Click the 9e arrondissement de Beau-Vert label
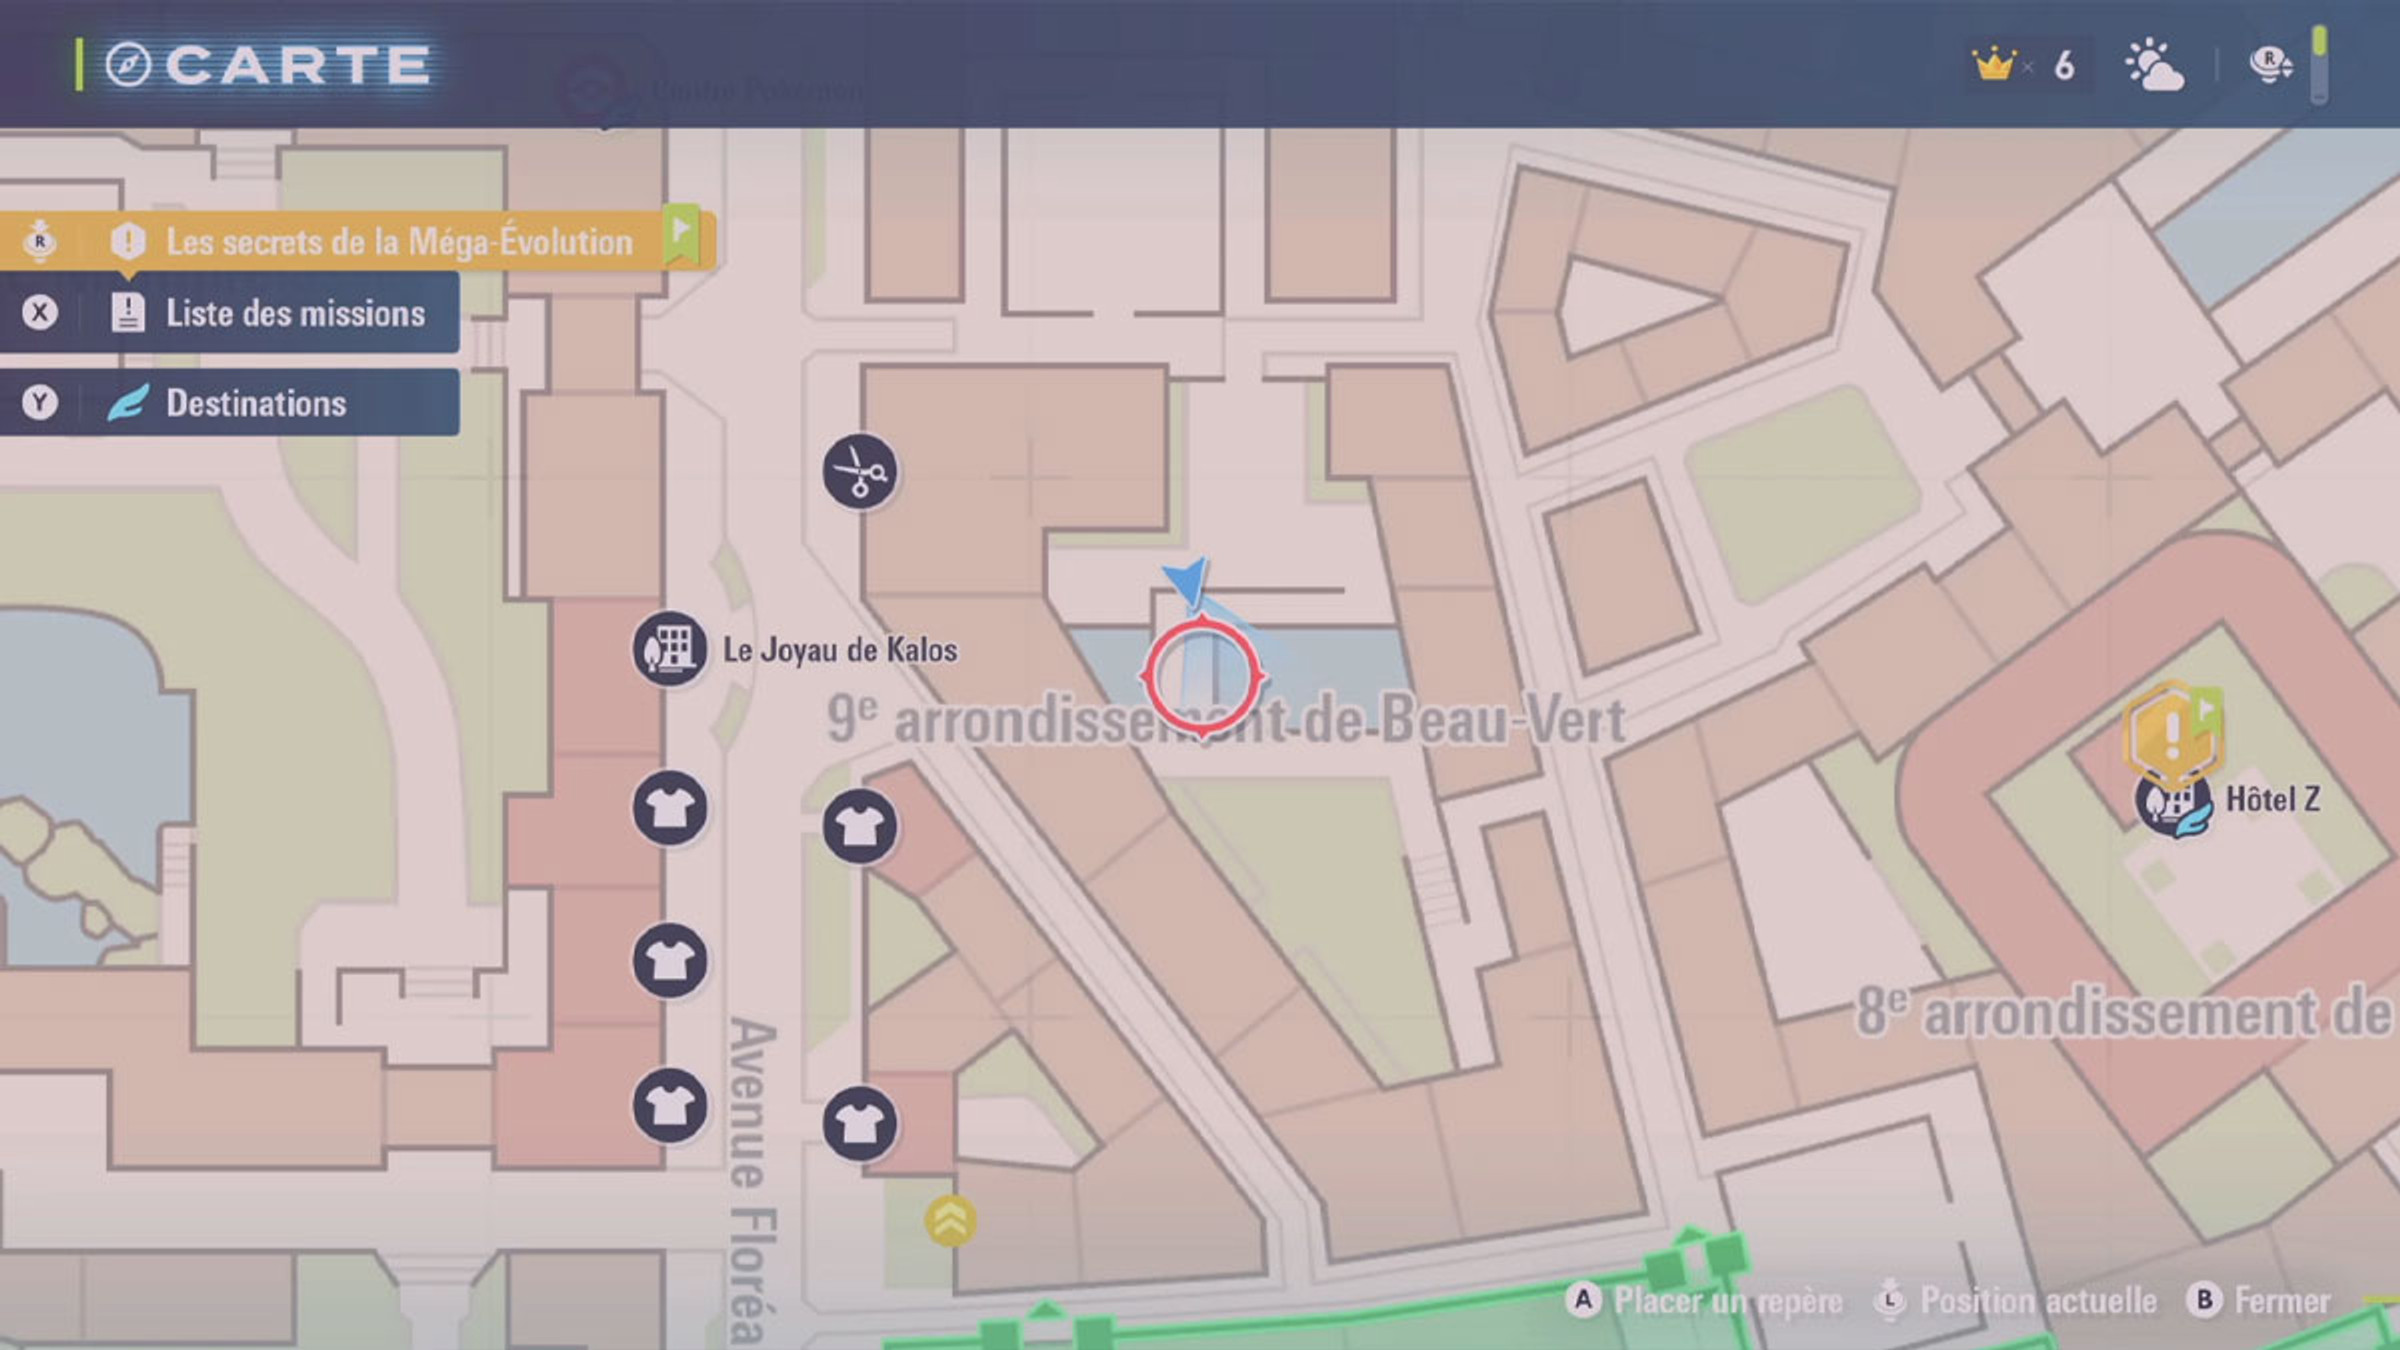This screenshot has height=1350, width=2400. click(1226, 720)
